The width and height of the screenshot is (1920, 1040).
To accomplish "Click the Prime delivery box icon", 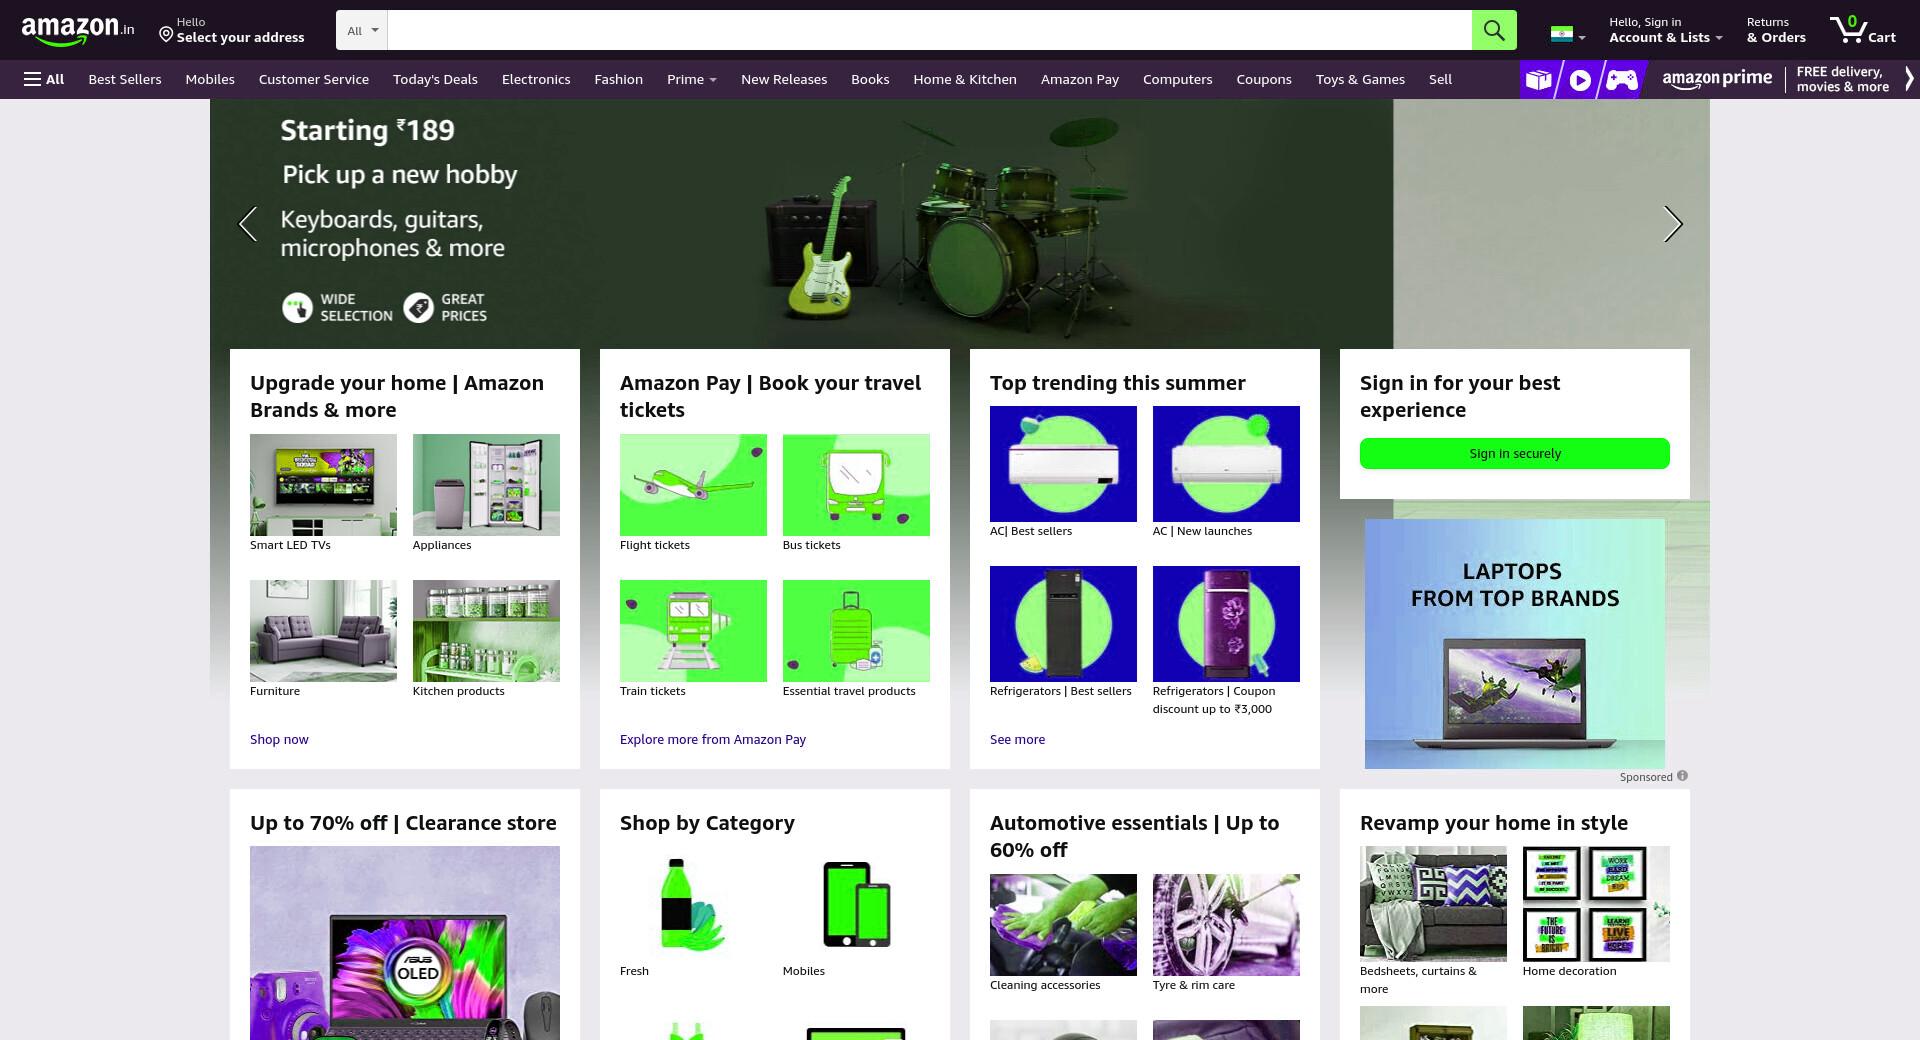I will click(x=1538, y=80).
